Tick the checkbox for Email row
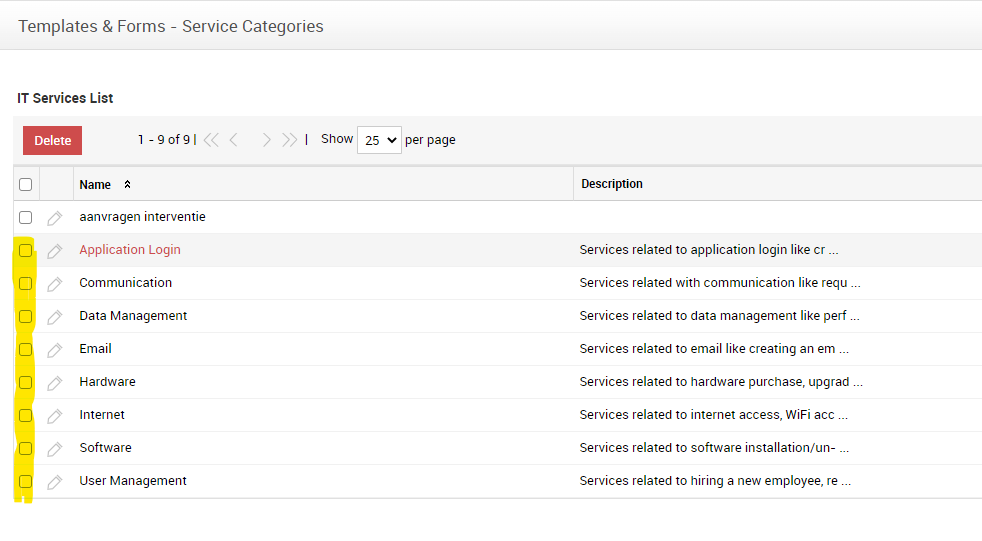 tap(26, 349)
